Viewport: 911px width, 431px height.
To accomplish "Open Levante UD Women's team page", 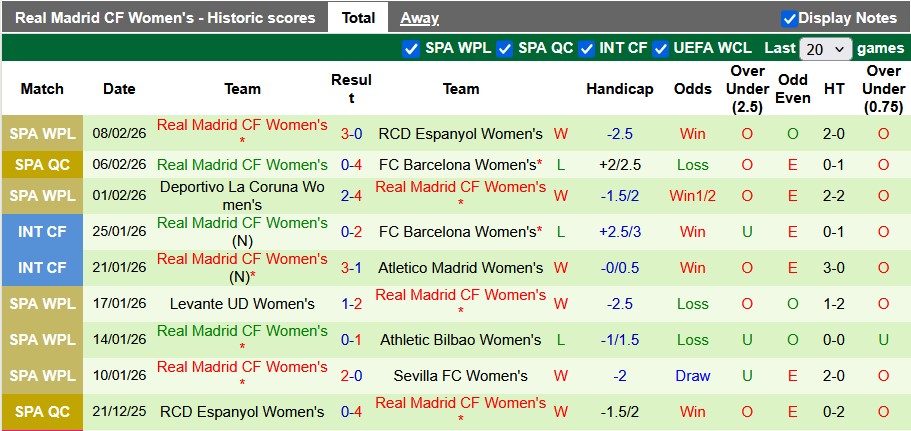I will point(242,304).
